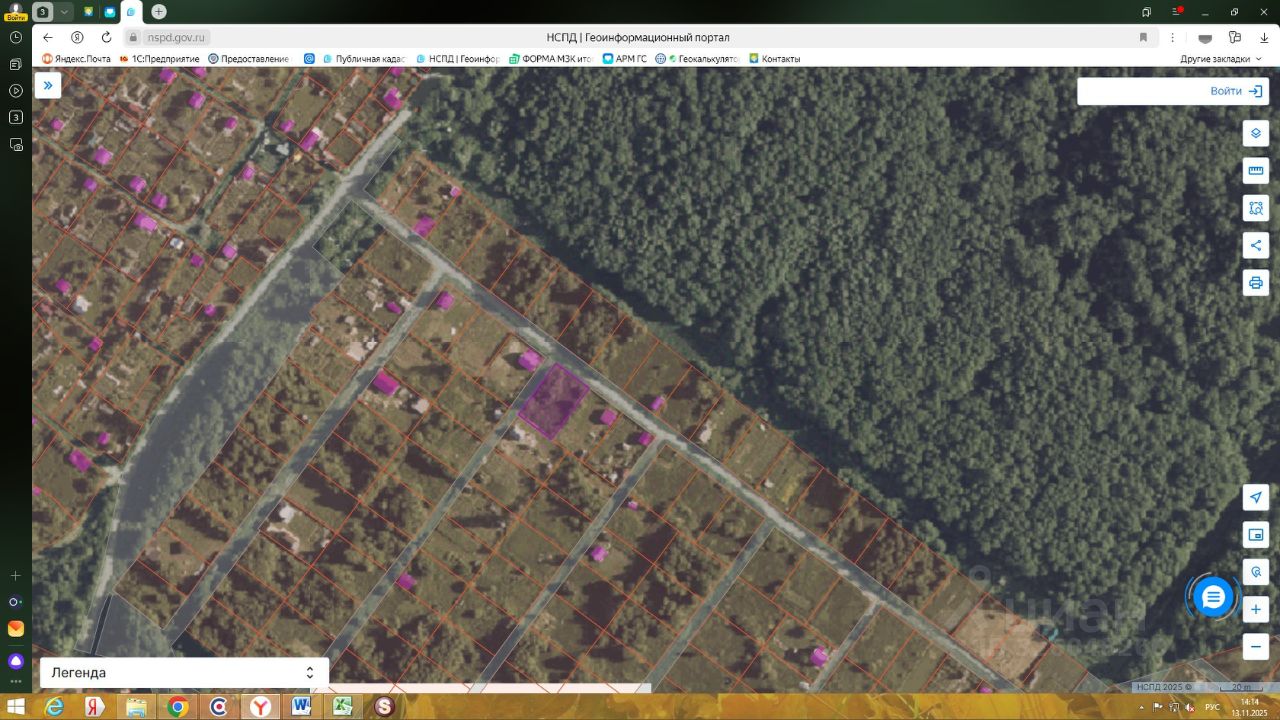Select the highlighted purple land parcel
The image size is (1280, 720).
[554, 401]
